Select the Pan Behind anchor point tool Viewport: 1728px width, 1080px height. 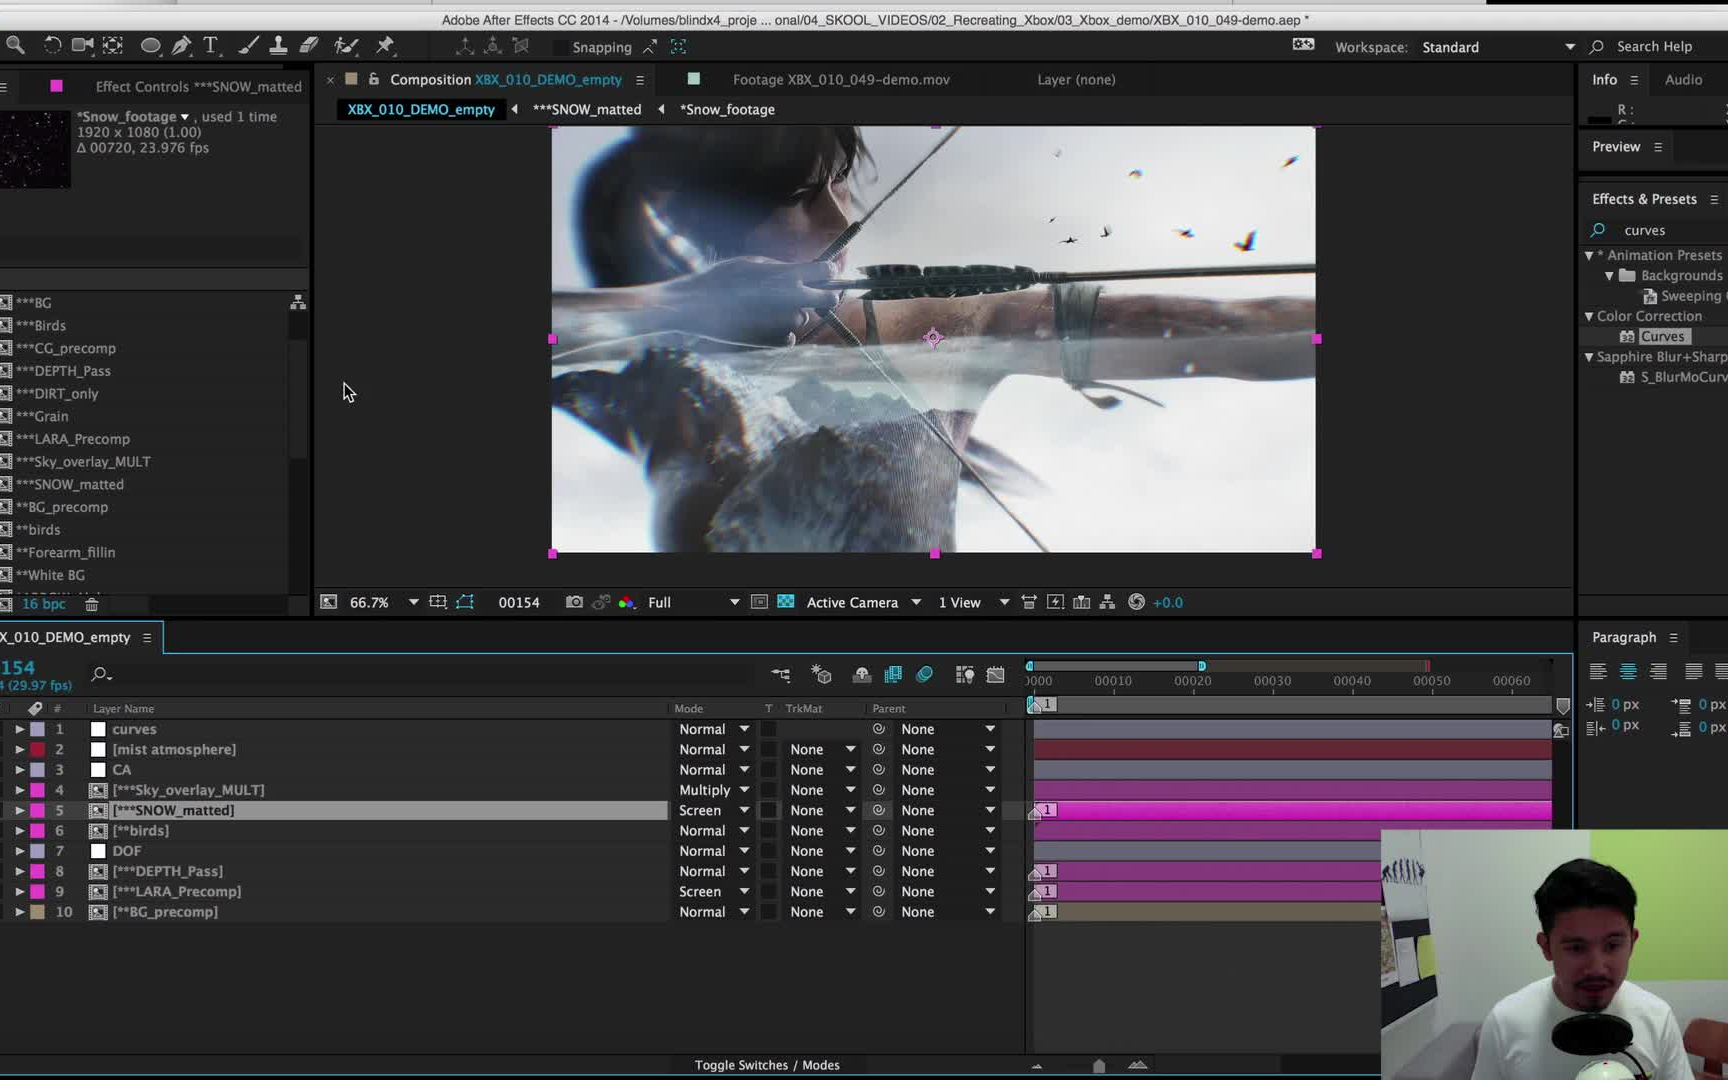click(x=113, y=45)
